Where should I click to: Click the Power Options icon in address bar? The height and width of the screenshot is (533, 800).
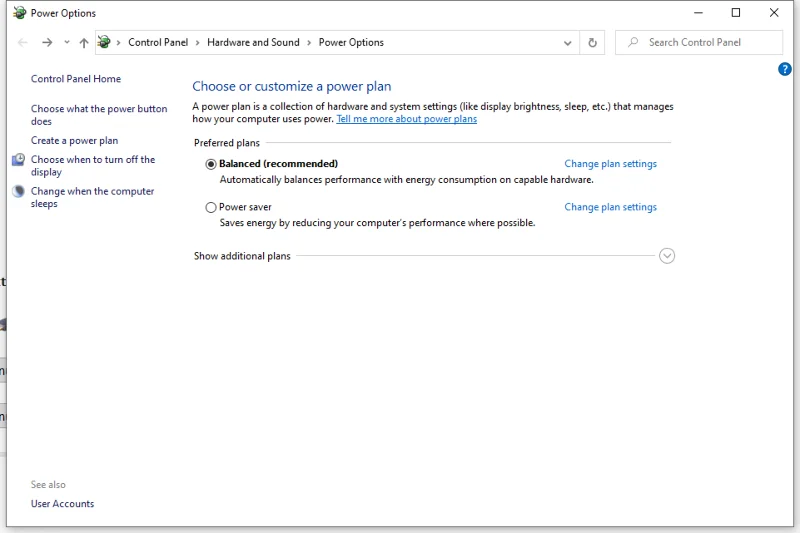104,42
